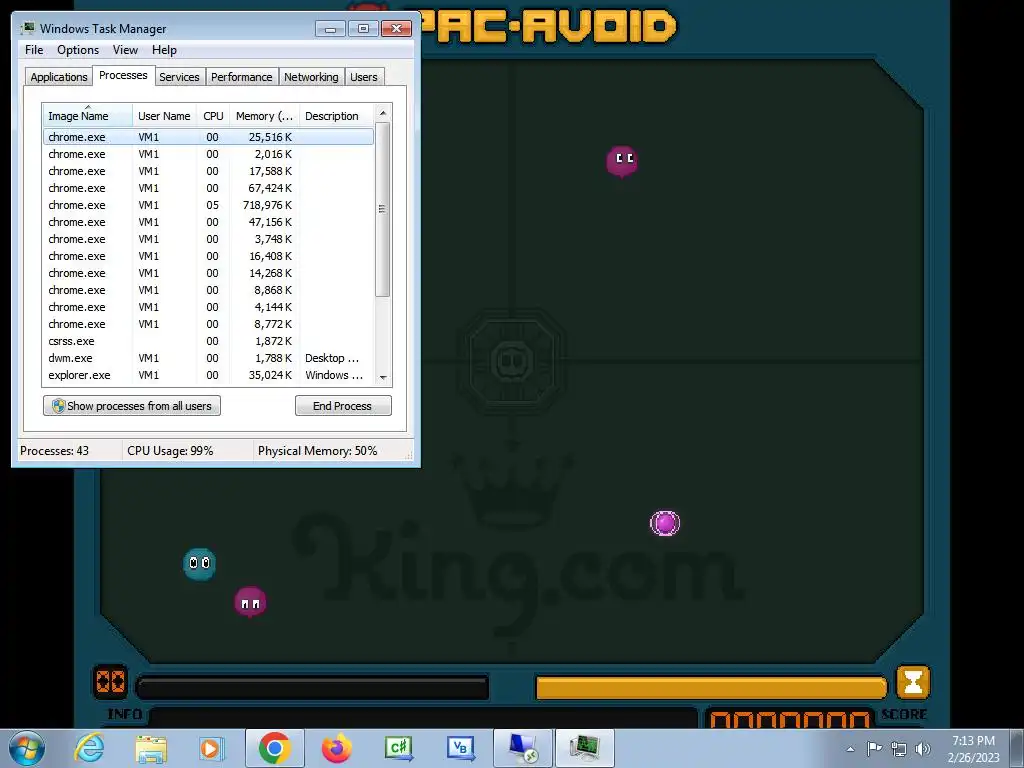1024x768 pixels.
Task: Select the chrome.exe row using 718,976 K
Action: (x=208, y=205)
